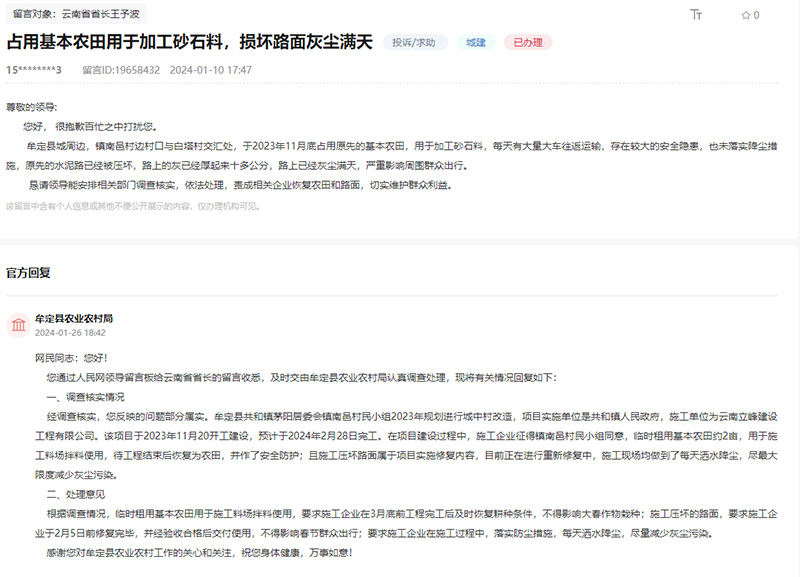Click the reply timestamp 2024-01-26 18:42
Image resolution: width=800 pixels, height=577 pixels.
click(x=70, y=333)
